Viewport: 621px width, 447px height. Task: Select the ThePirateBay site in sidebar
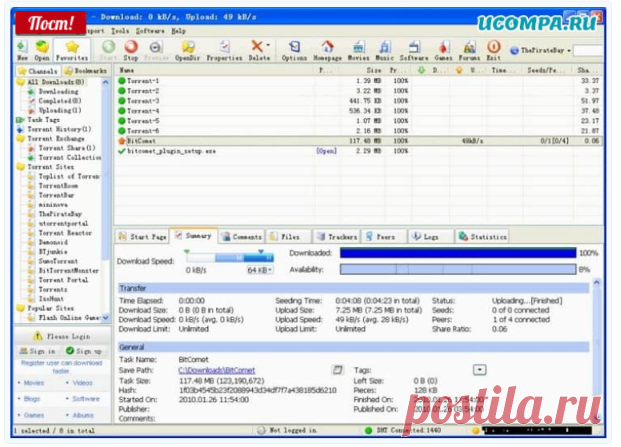coord(60,214)
